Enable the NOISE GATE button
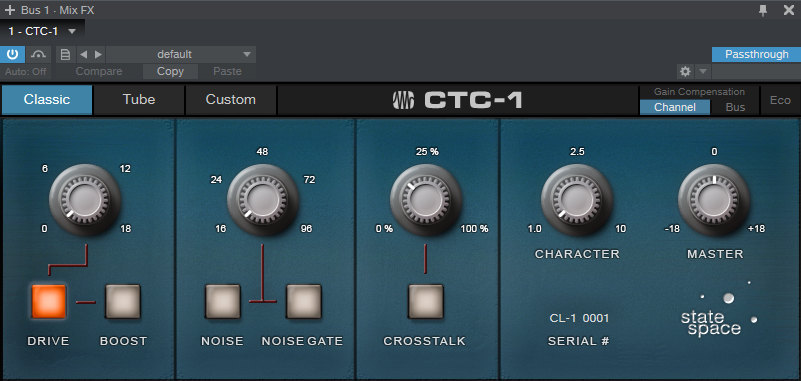This screenshot has width=801, height=381. tap(304, 301)
